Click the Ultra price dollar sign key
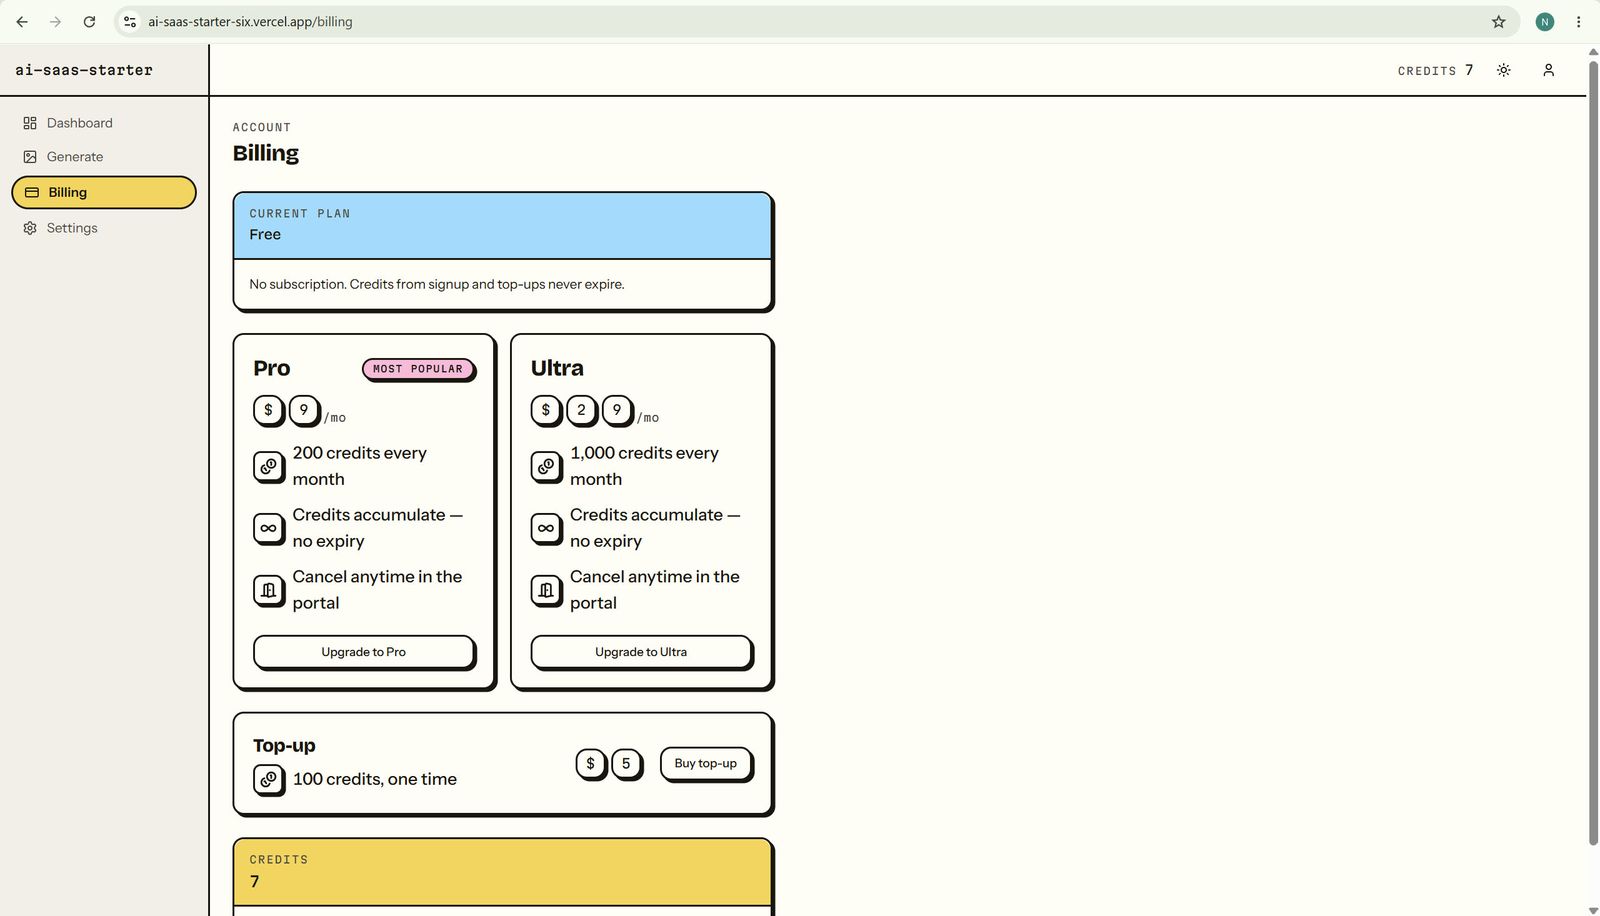Viewport: 1600px width, 916px height. pos(546,410)
